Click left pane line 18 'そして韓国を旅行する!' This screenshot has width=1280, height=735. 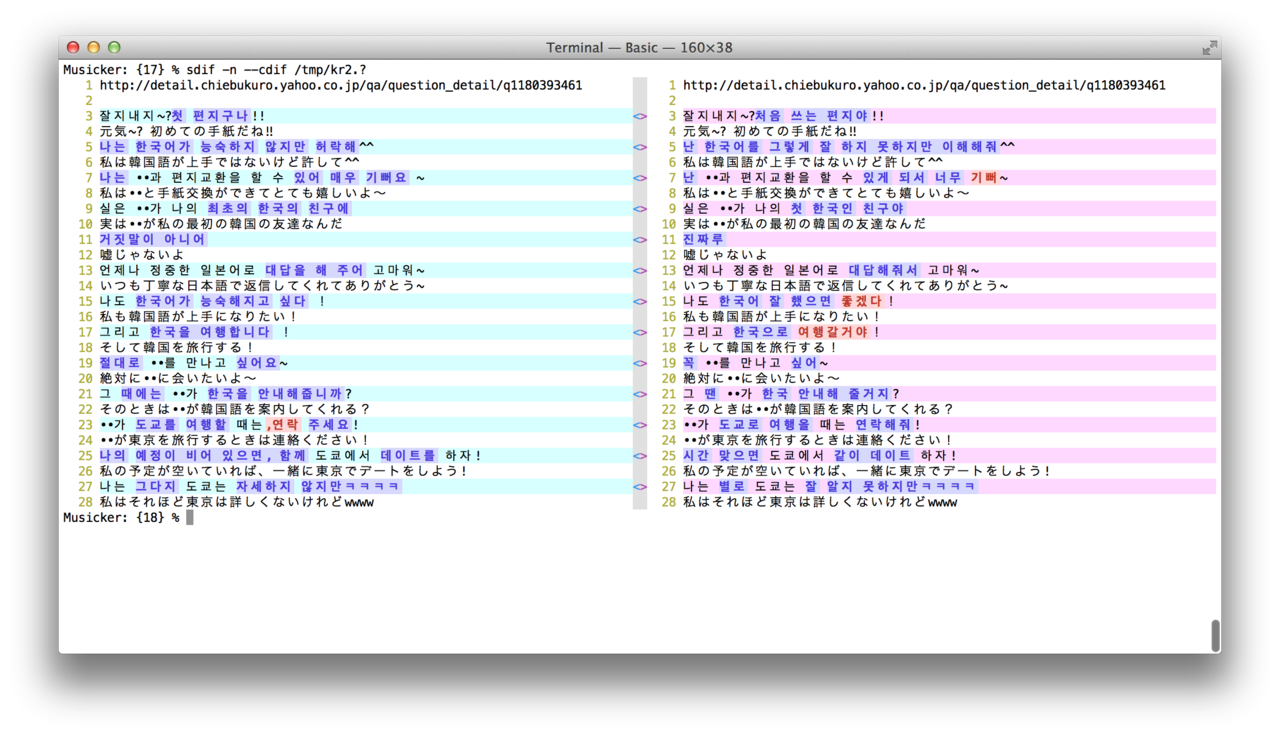[176, 348]
